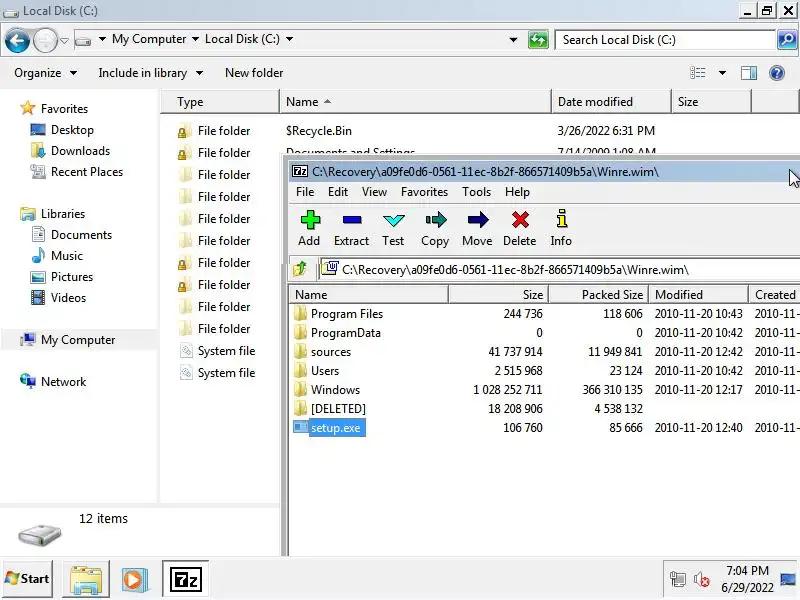Select Downloads in Favorites
Image resolution: width=800 pixels, height=600 pixels.
[x=70, y=151]
